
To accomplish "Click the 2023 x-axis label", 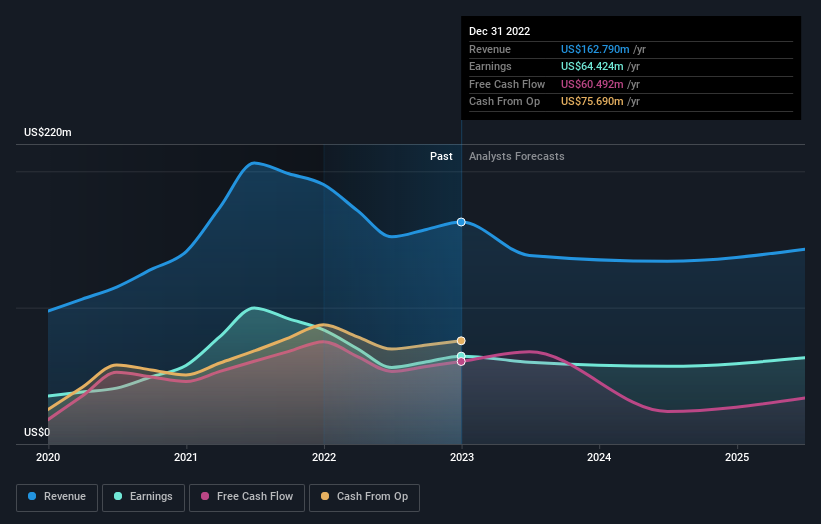I will [x=462, y=457].
